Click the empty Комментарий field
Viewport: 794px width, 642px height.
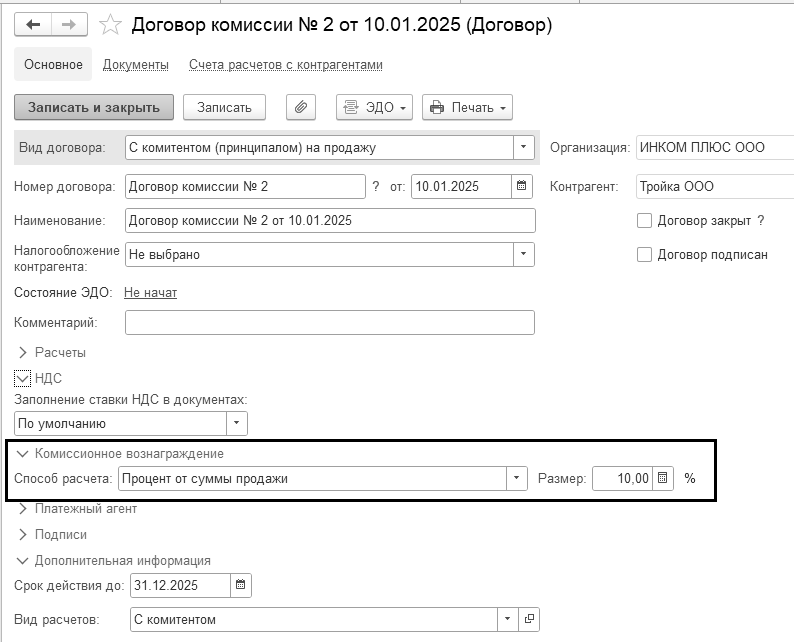click(x=330, y=323)
